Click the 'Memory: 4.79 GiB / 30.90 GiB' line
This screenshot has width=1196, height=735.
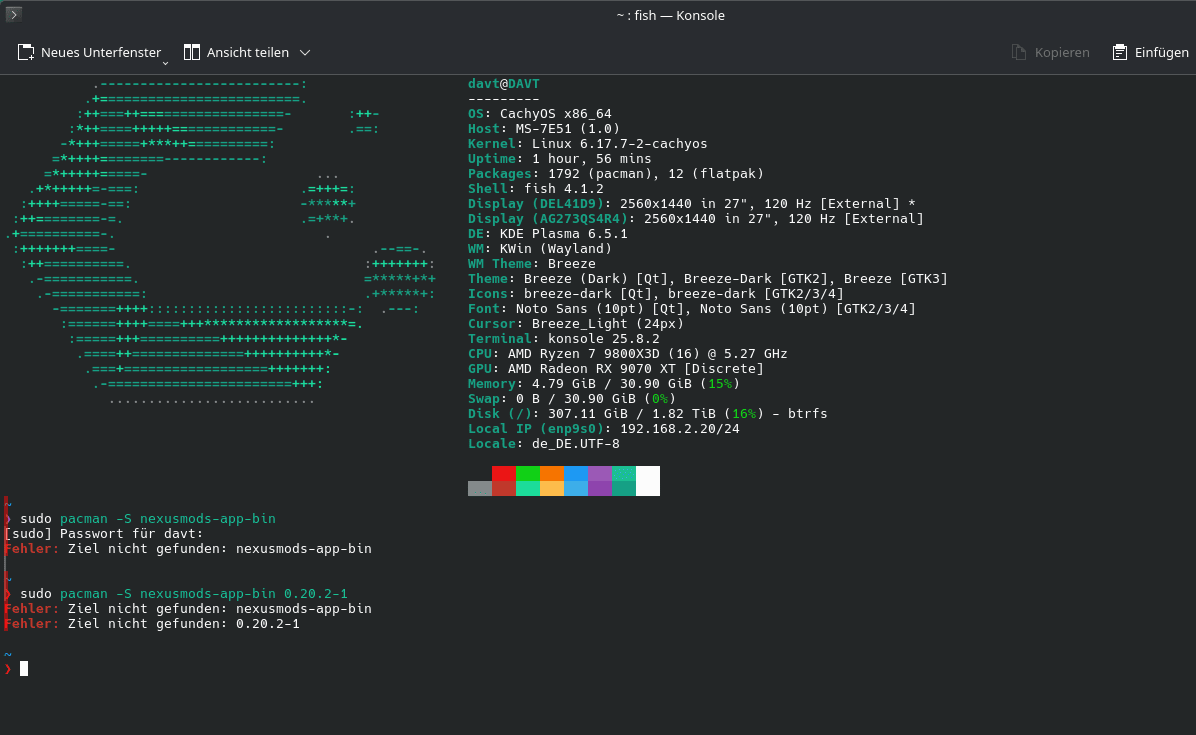tap(604, 384)
